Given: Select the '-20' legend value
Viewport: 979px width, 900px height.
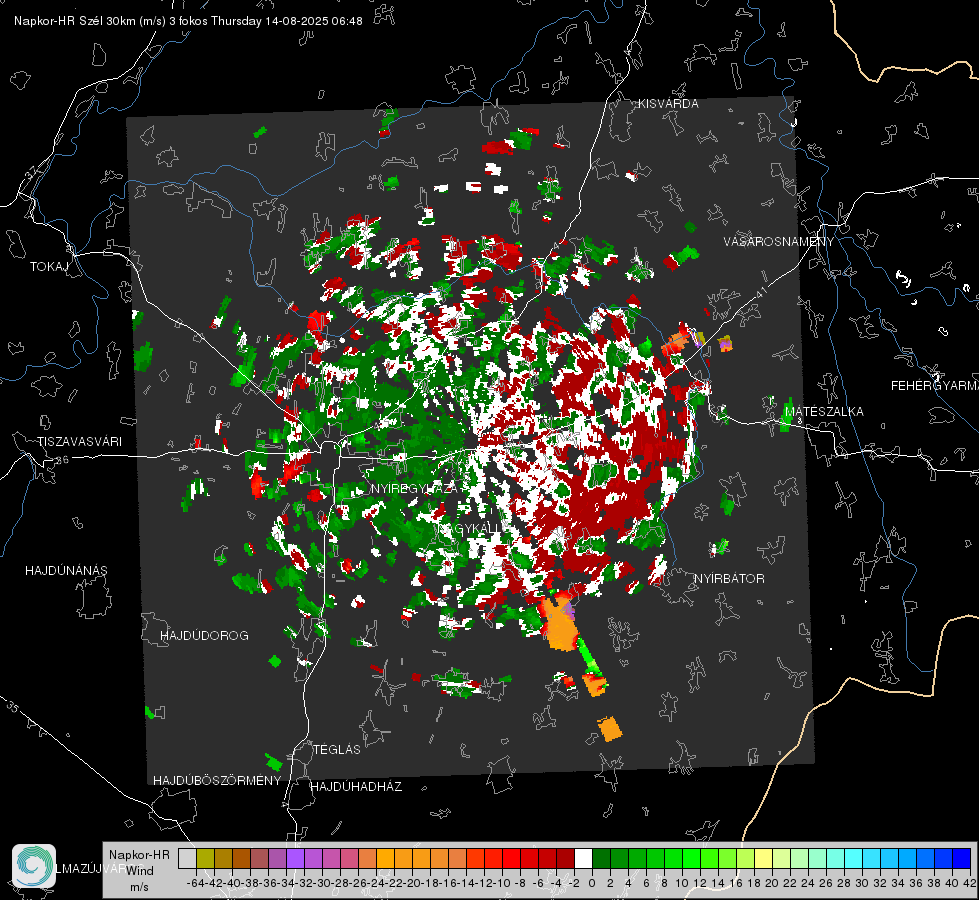Looking at the screenshot, I should pos(411,883).
